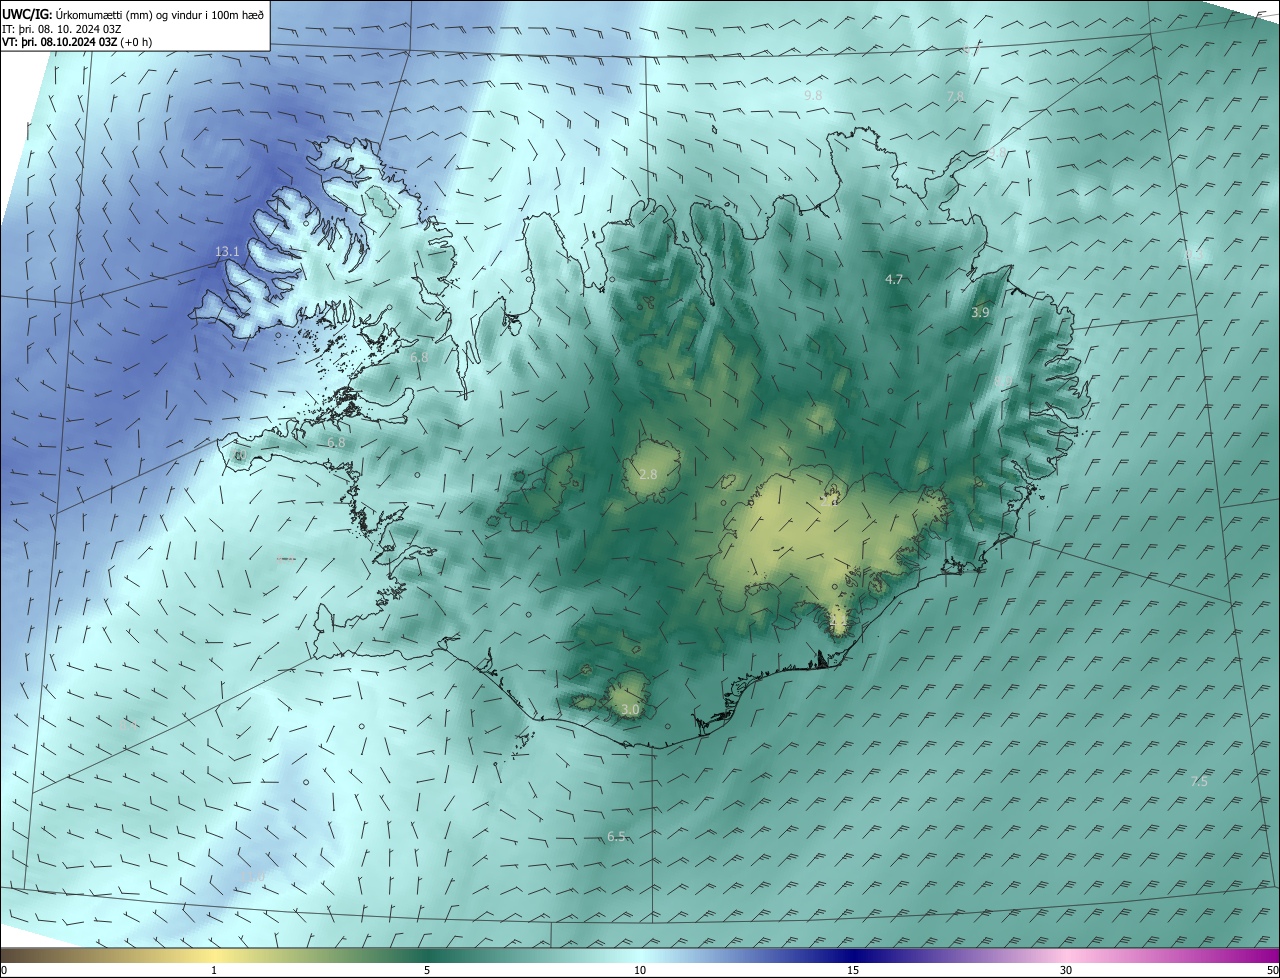Click the 0 tick label on colorbar
Viewport: 1280px width, 978px height.
[4, 970]
